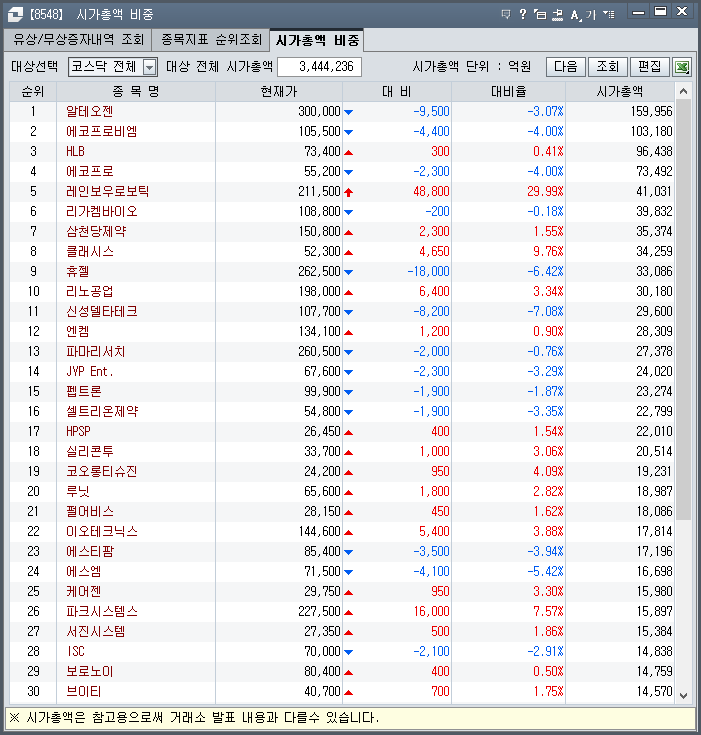701x735 pixels.
Task: Select stock 에스티팜
Action: [x=90, y=552]
